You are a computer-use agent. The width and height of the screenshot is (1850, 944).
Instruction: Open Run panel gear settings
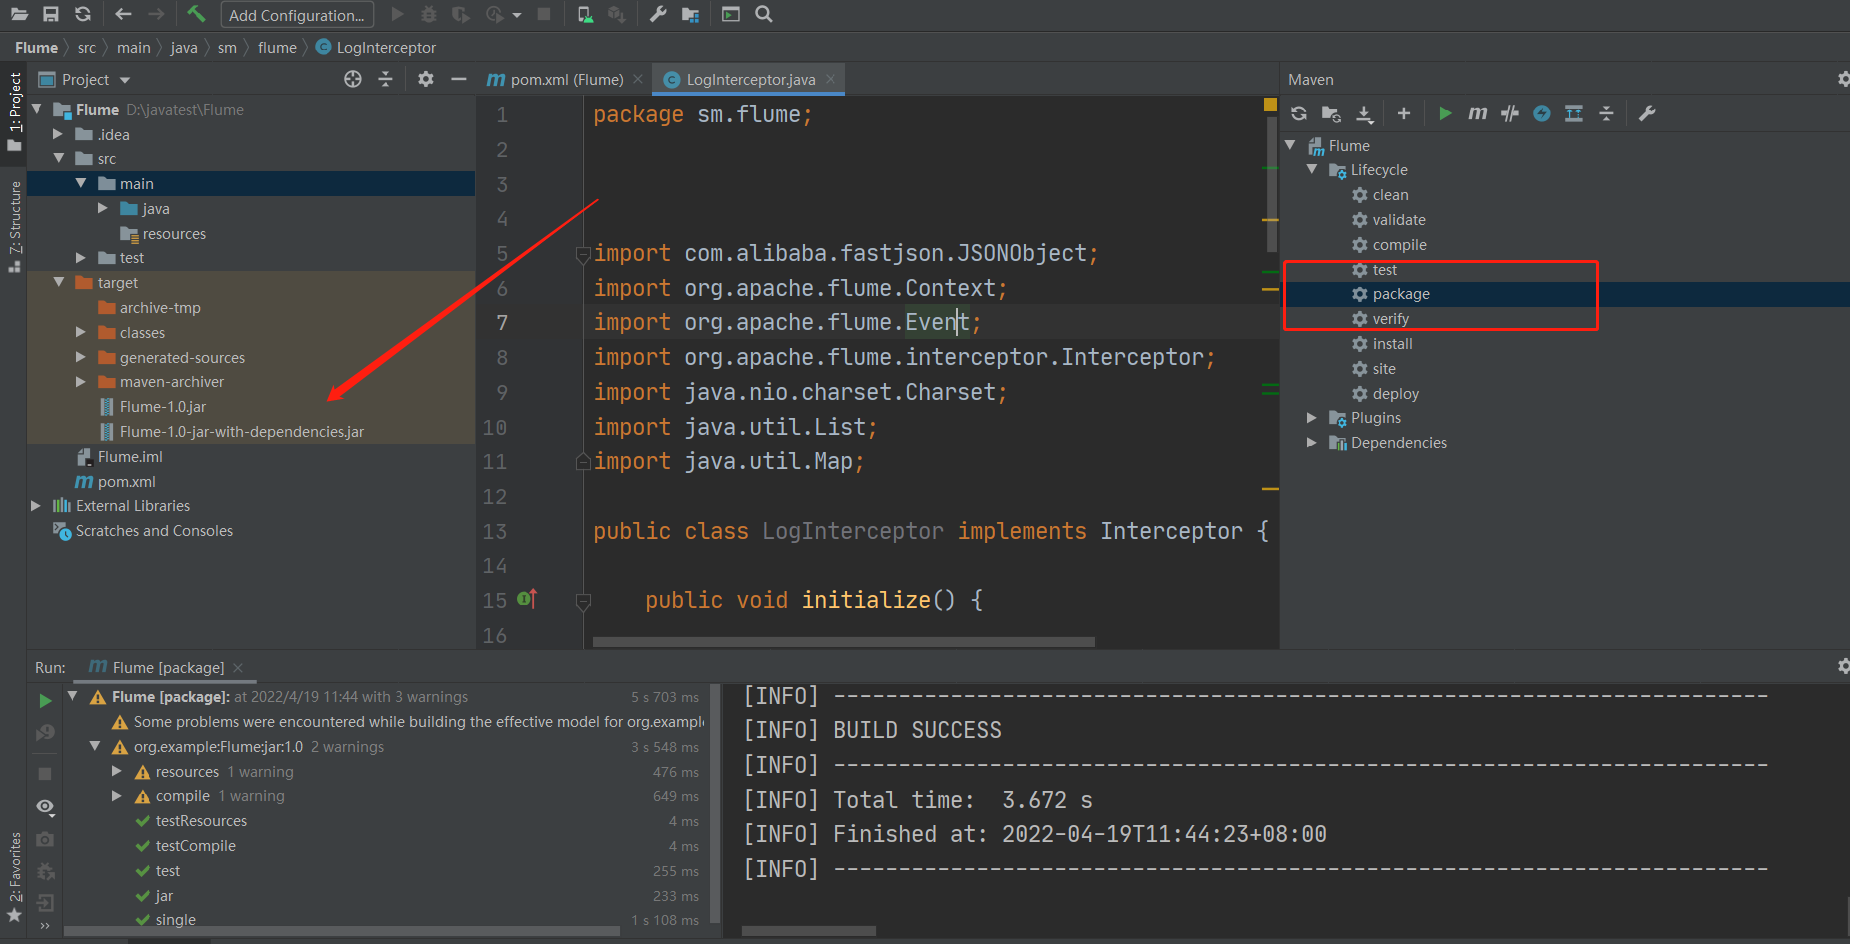(x=1842, y=666)
